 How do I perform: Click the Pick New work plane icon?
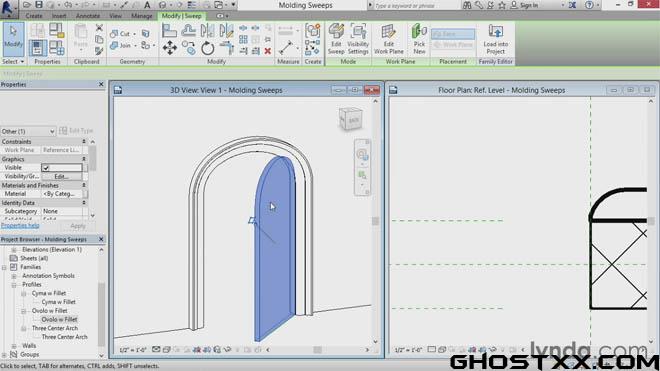click(x=419, y=39)
